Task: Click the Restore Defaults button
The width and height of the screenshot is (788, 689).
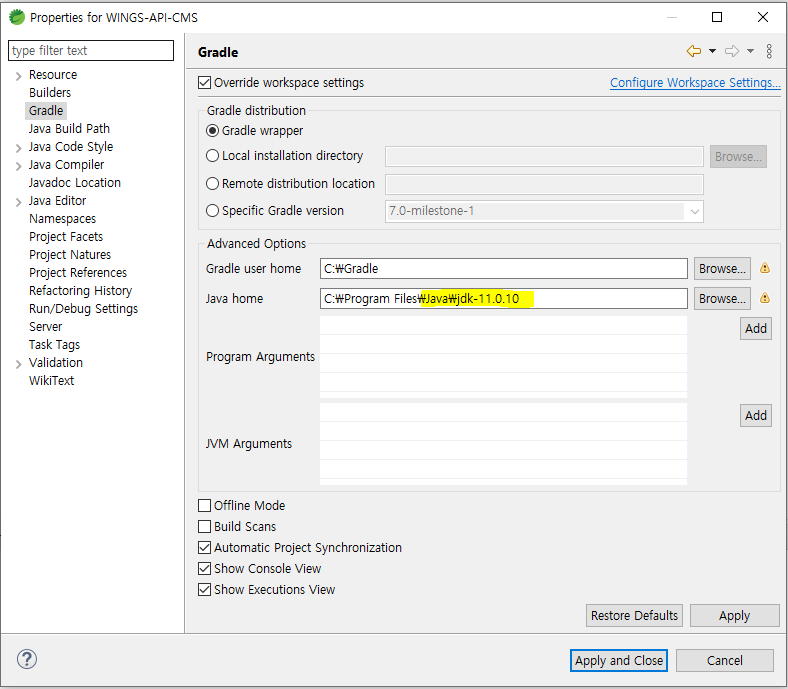Action: pyautogui.click(x=634, y=616)
